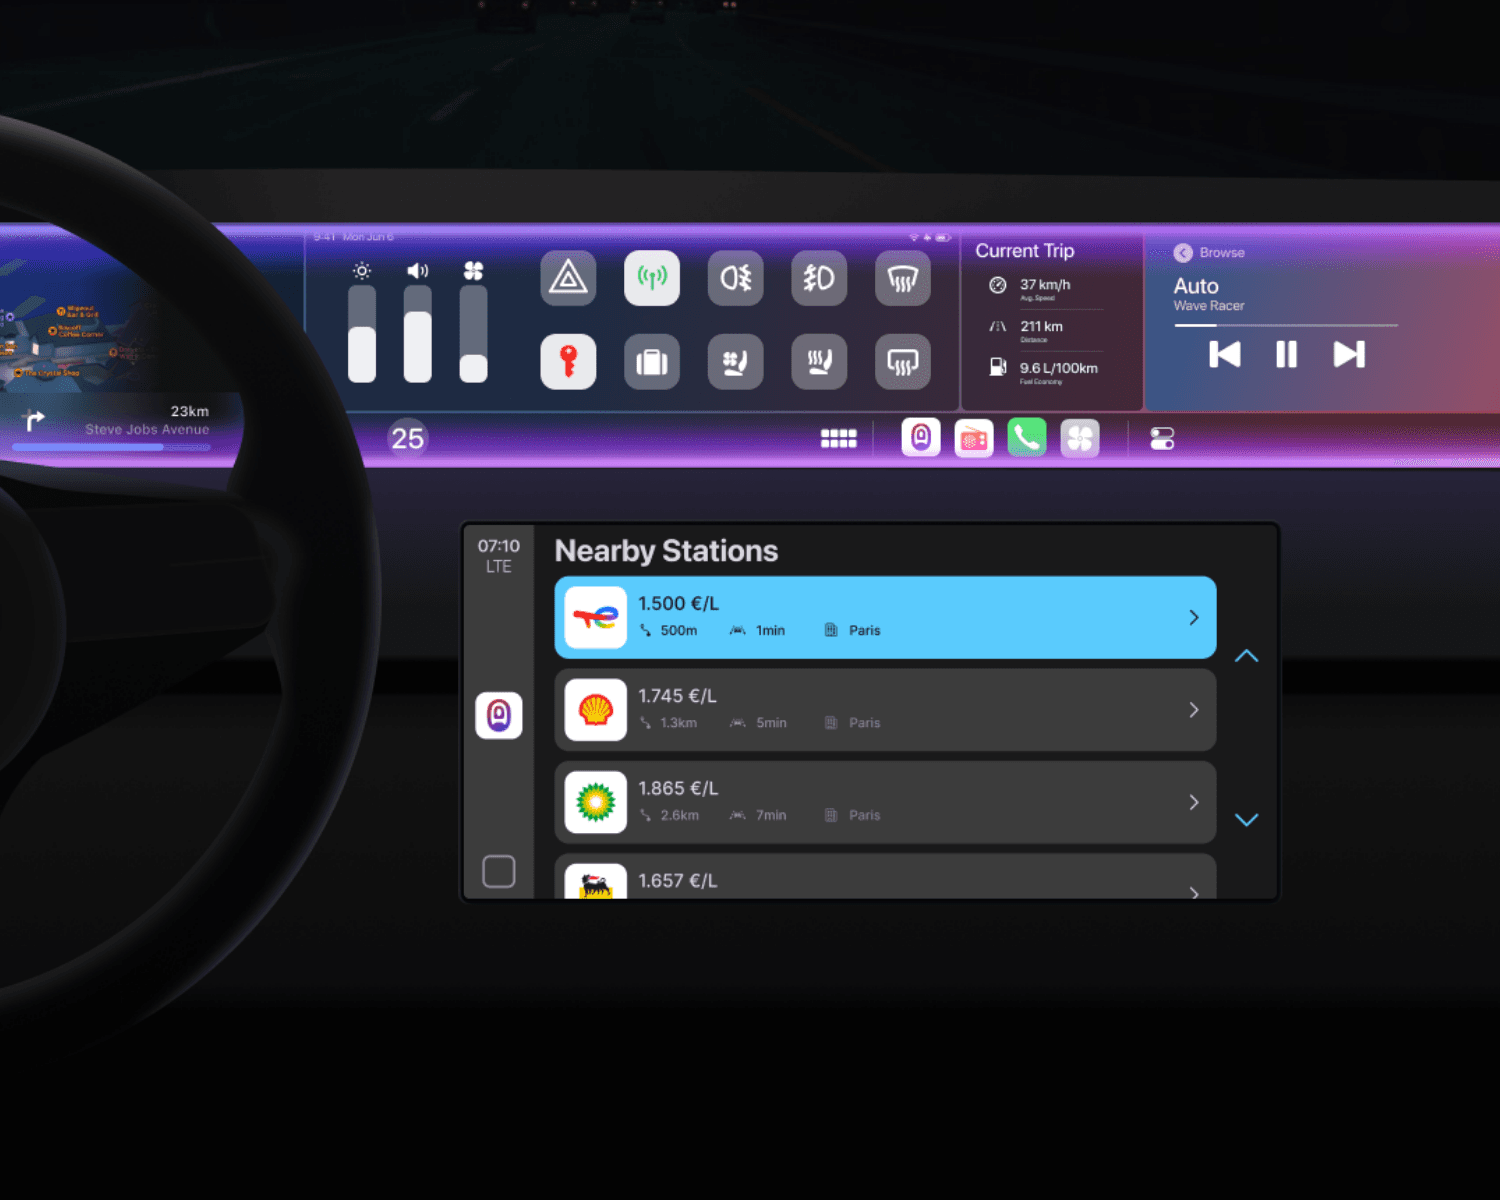Toggle the green antenna signal button
The width and height of the screenshot is (1500, 1200).
[x=652, y=277]
